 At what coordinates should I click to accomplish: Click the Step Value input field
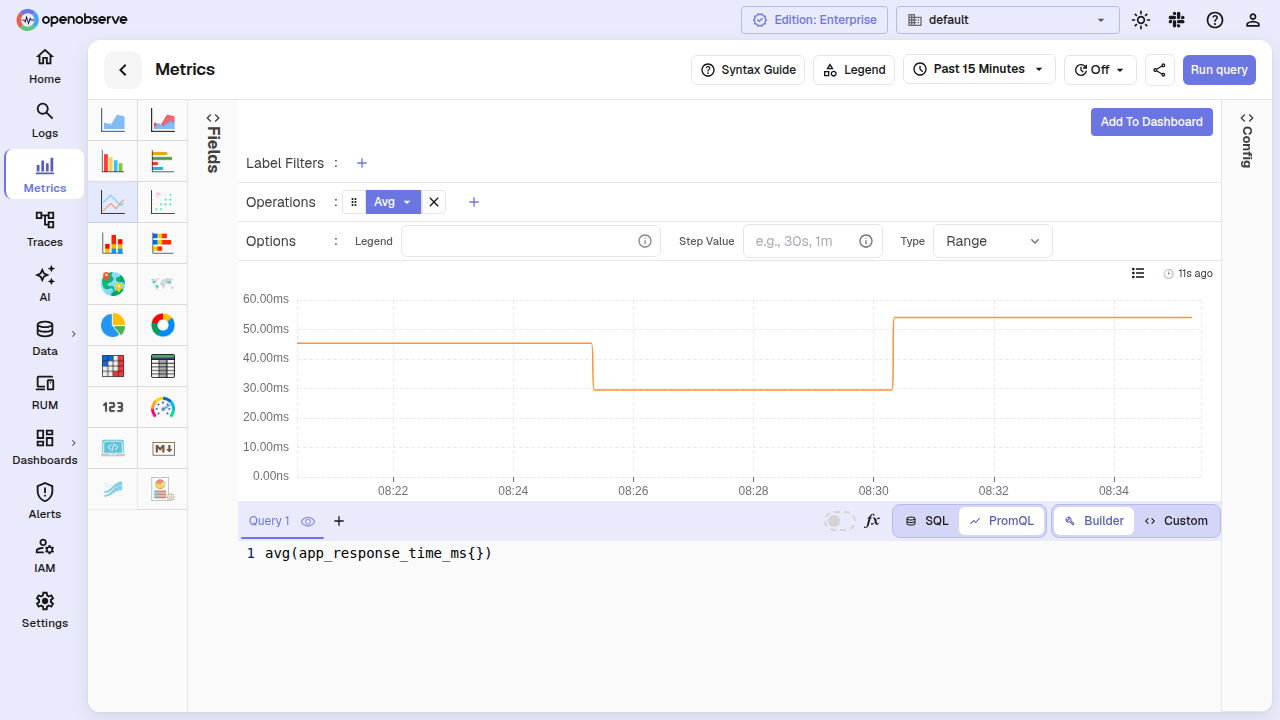[x=801, y=241]
